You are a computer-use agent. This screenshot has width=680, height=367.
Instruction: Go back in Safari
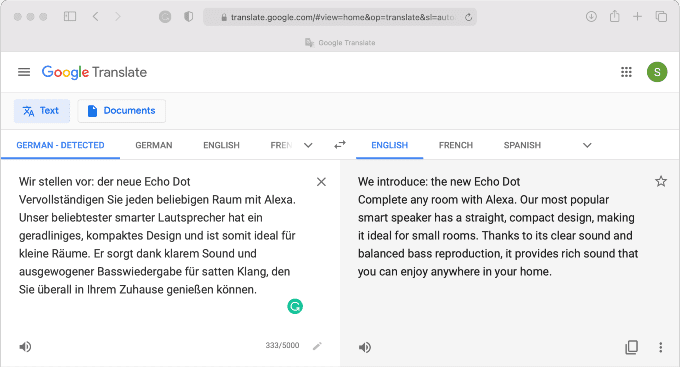tap(95, 16)
